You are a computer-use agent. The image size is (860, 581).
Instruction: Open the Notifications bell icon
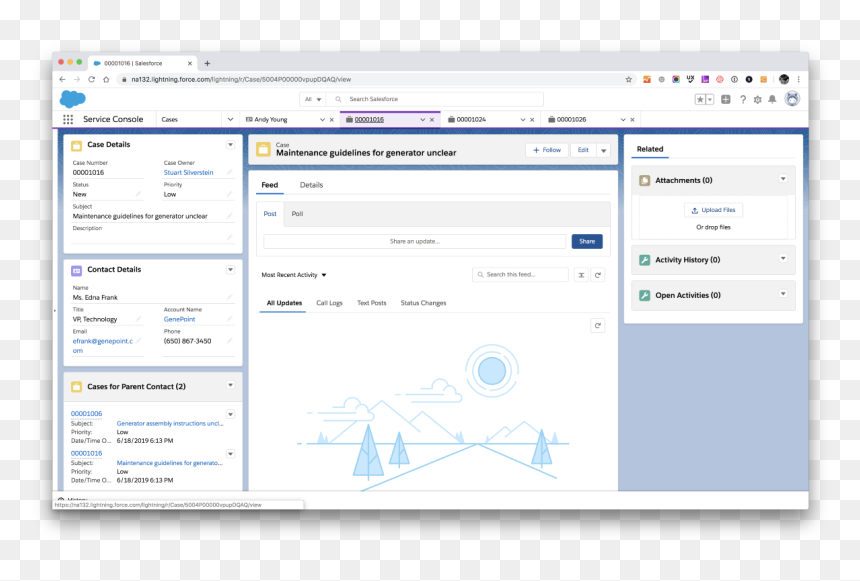pos(772,99)
